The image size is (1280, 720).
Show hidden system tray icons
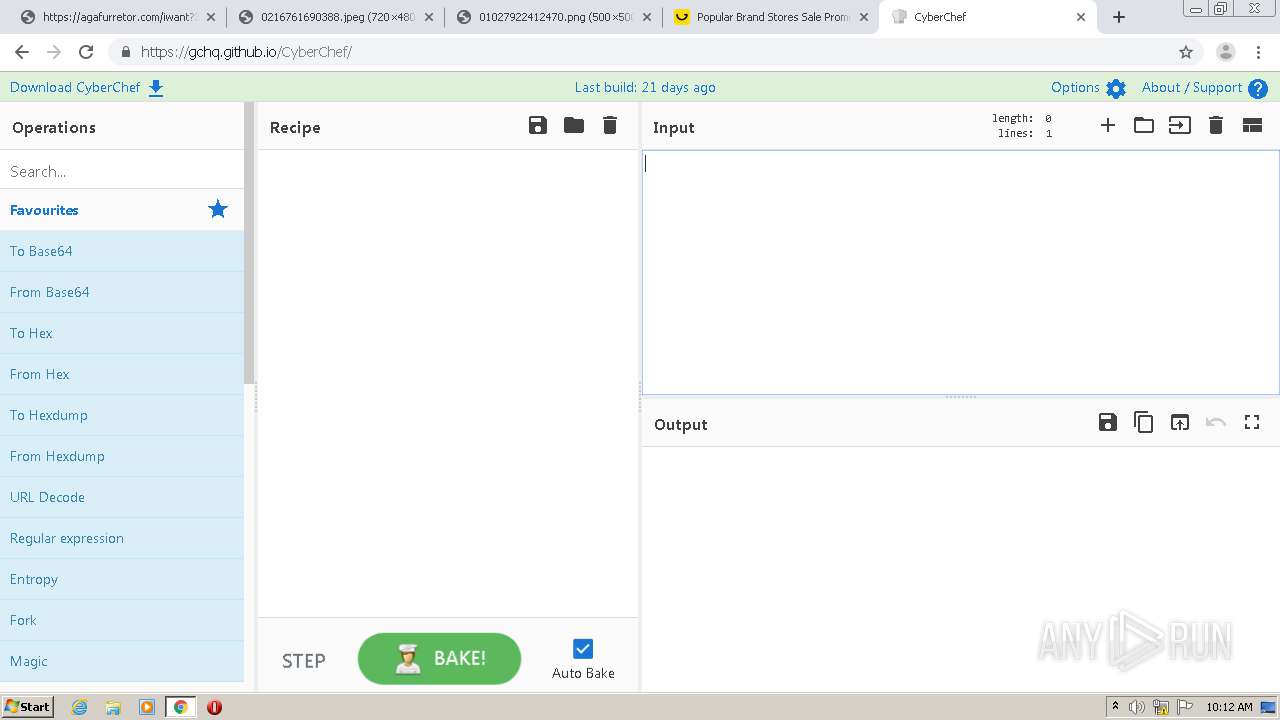[x=1115, y=707]
